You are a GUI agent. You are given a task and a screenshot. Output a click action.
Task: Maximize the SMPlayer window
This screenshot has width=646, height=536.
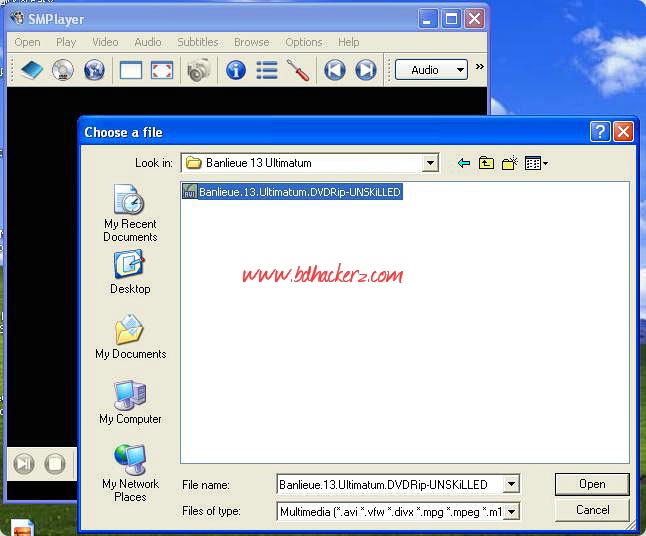451,19
